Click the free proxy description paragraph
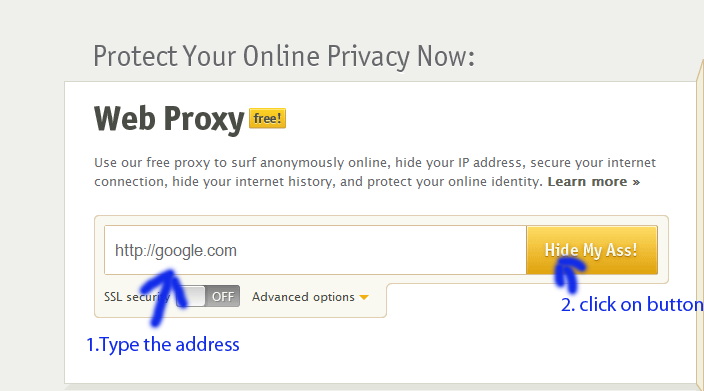Image resolution: width=704 pixels, height=391 pixels. (375, 172)
